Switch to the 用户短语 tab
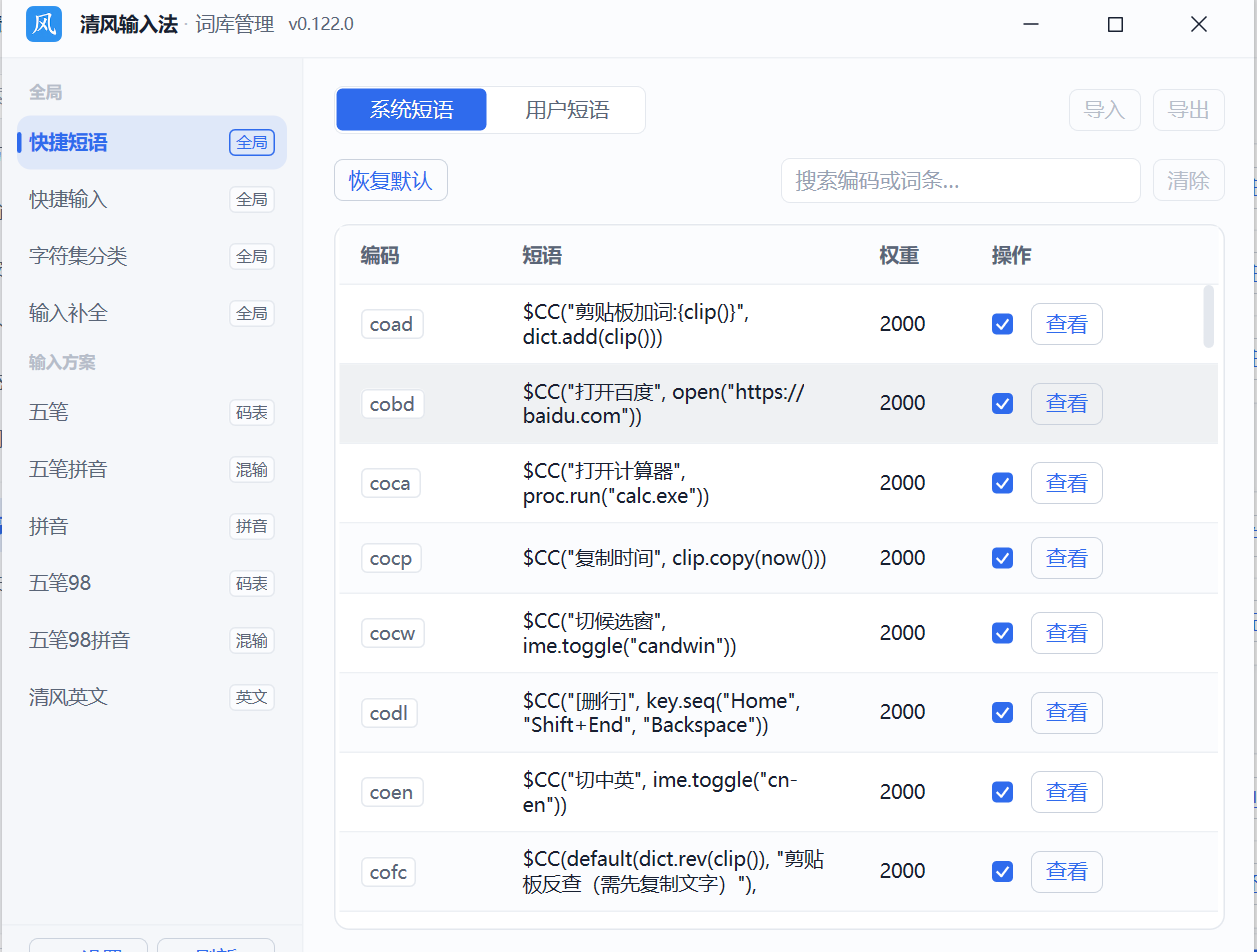 click(567, 110)
